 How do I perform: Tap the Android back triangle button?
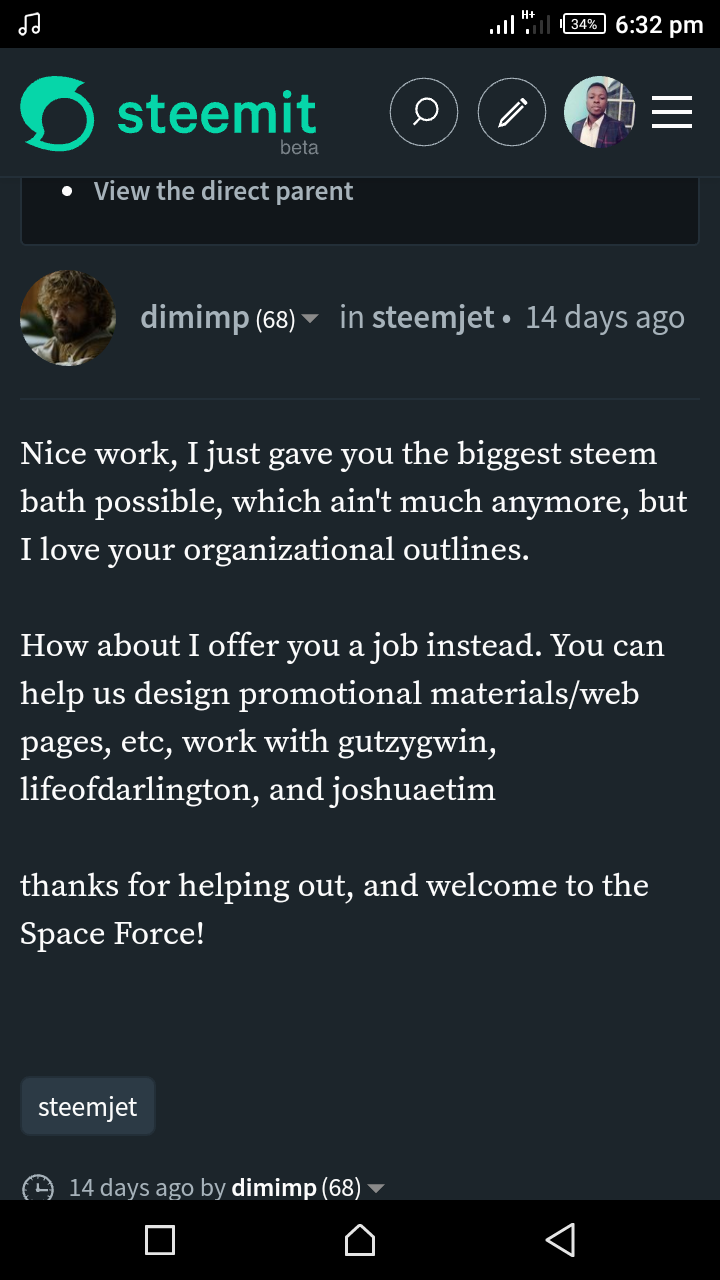[560, 1240]
